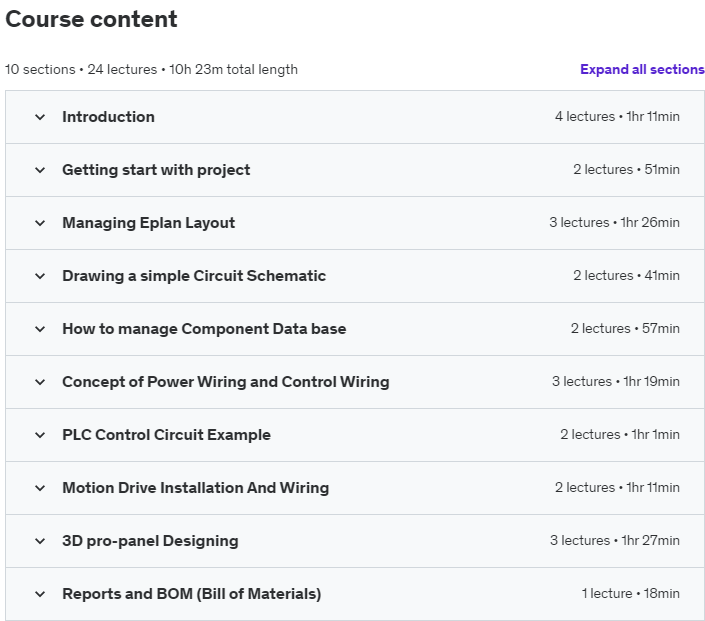This screenshot has width=705, height=621.
Task: Toggle chevron next to Managing Eplan Layout
Action: [40, 223]
